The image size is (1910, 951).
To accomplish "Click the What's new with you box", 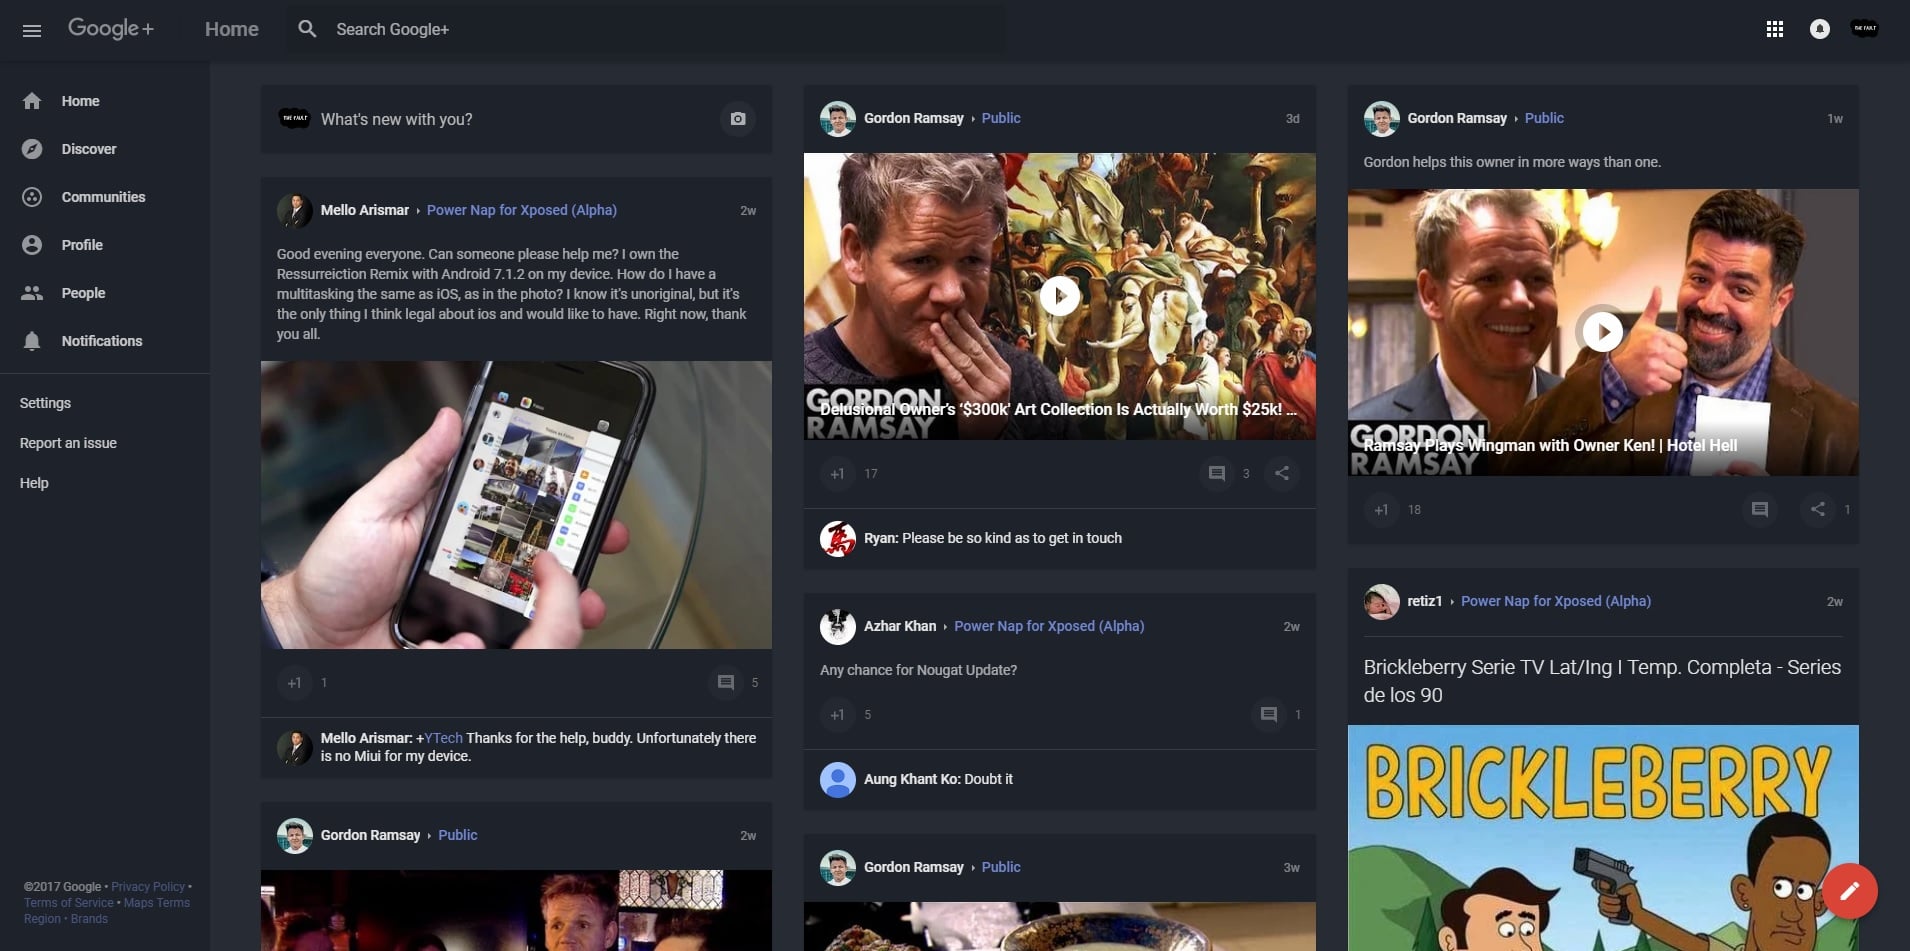I will [516, 119].
